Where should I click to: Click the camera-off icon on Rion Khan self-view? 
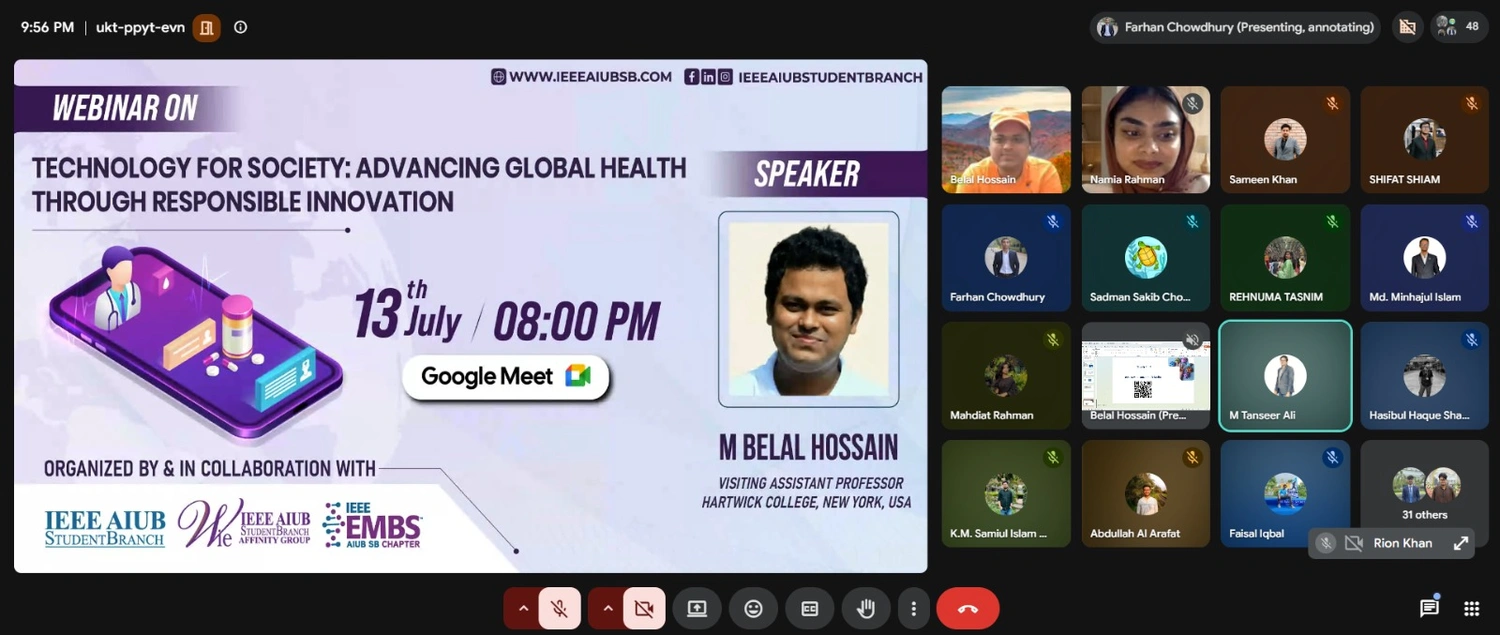[1354, 543]
